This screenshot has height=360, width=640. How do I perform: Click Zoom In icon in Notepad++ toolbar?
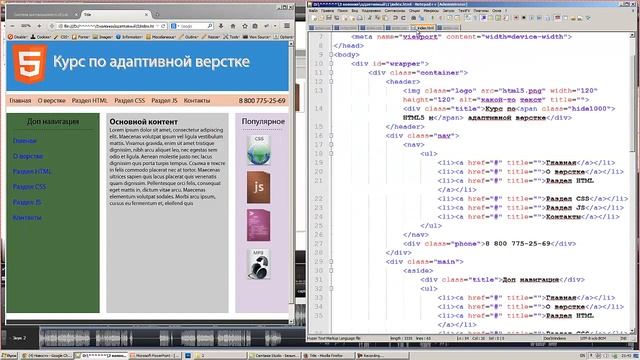pos(433,18)
